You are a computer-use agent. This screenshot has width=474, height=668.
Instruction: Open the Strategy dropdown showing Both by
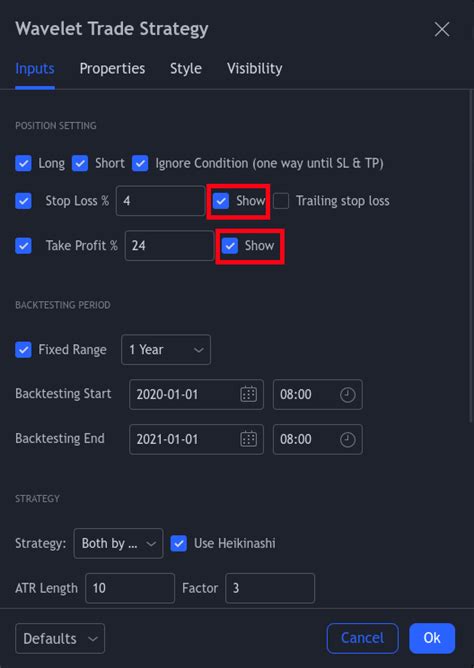pyautogui.click(x=118, y=543)
